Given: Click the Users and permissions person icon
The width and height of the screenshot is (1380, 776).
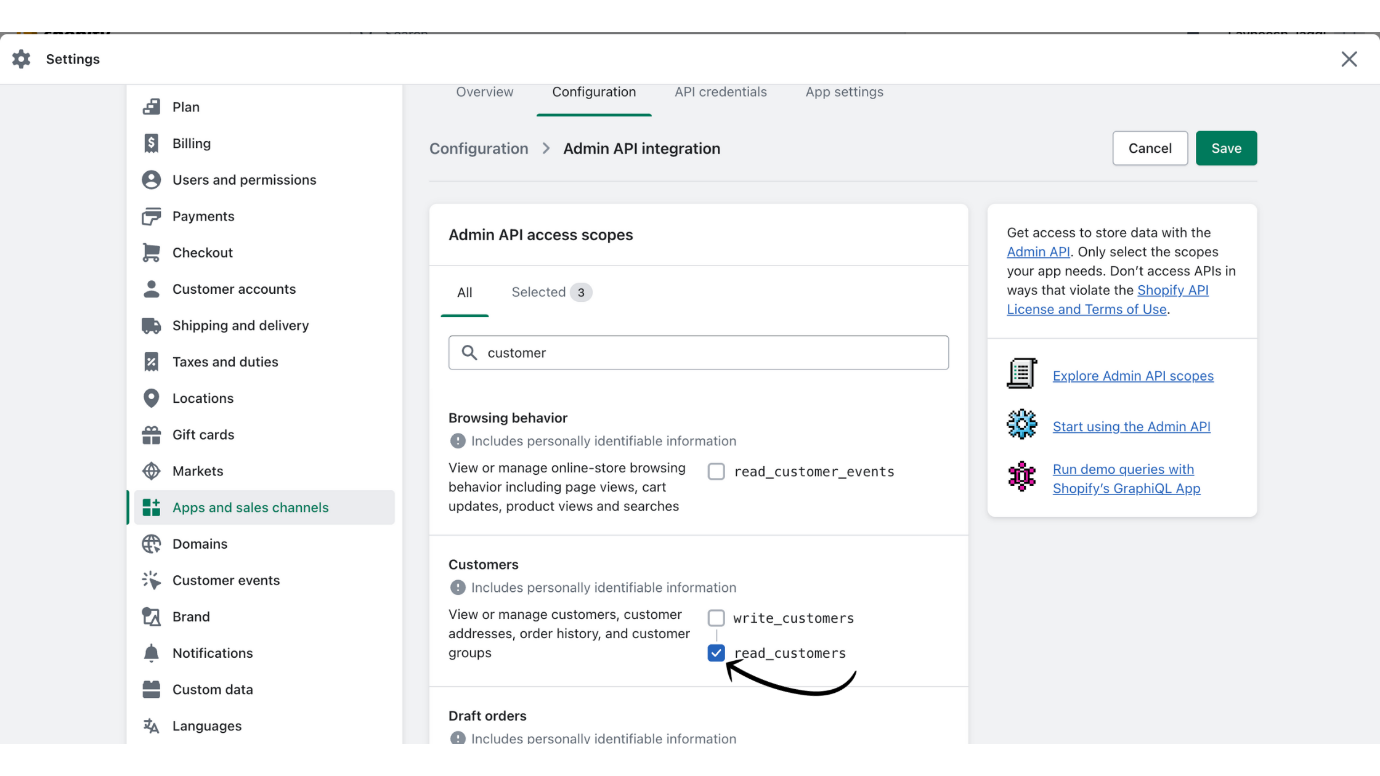Looking at the screenshot, I should [151, 180].
